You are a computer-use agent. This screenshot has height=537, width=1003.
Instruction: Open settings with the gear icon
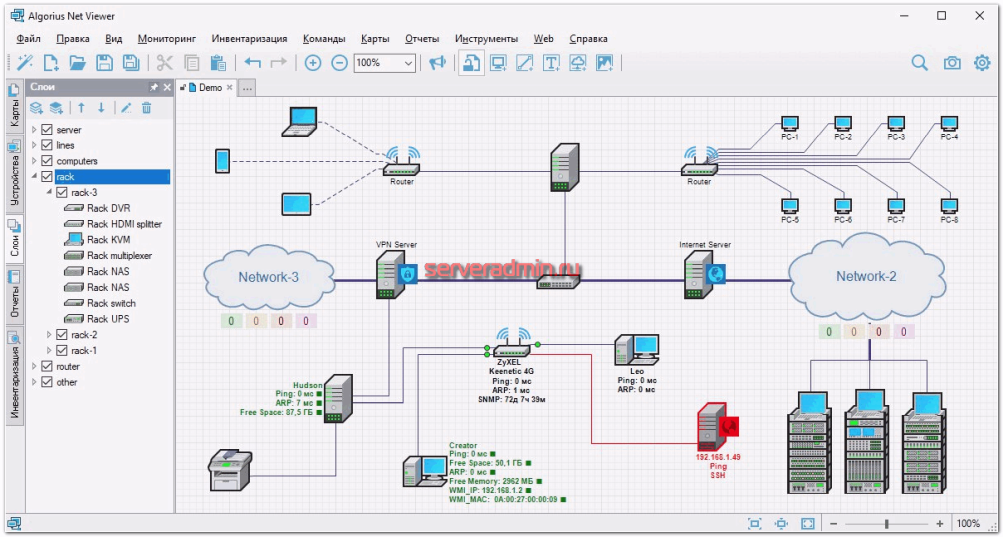(982, 63)
